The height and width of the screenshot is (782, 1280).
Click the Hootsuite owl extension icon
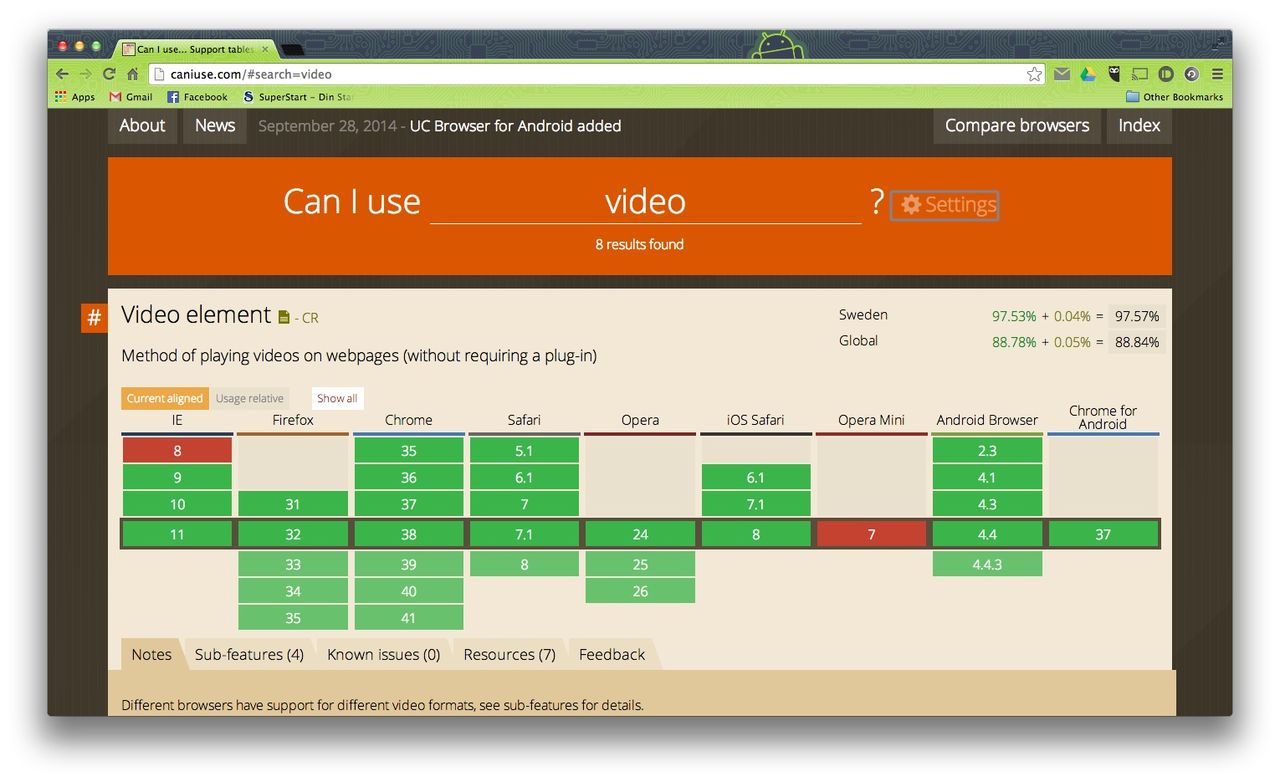(x=1113, y=74)
